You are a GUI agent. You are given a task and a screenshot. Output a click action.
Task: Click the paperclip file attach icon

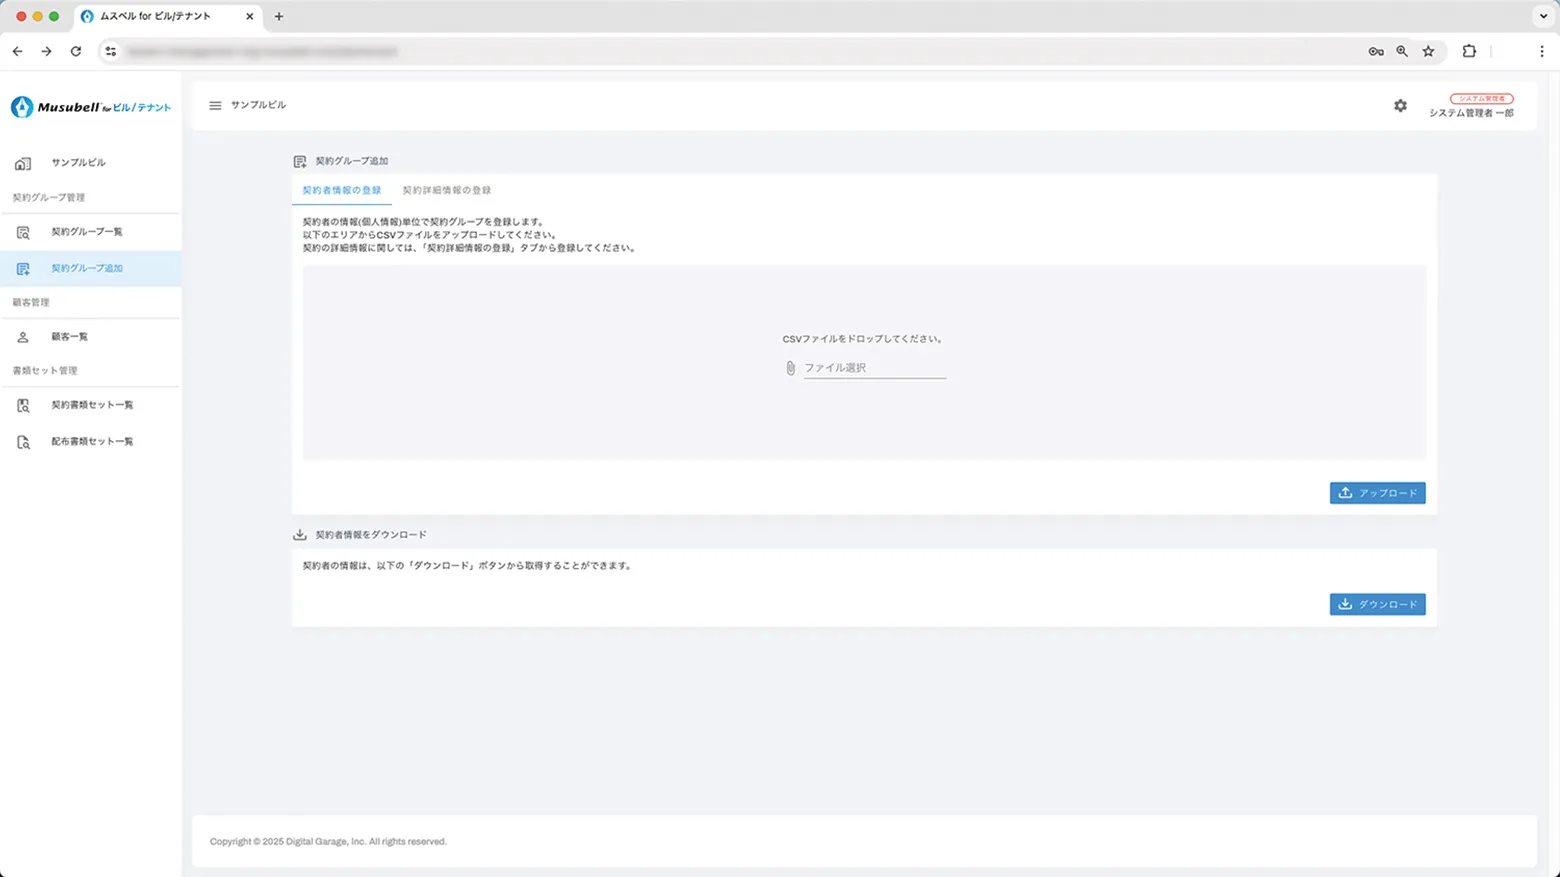[790, 368]
